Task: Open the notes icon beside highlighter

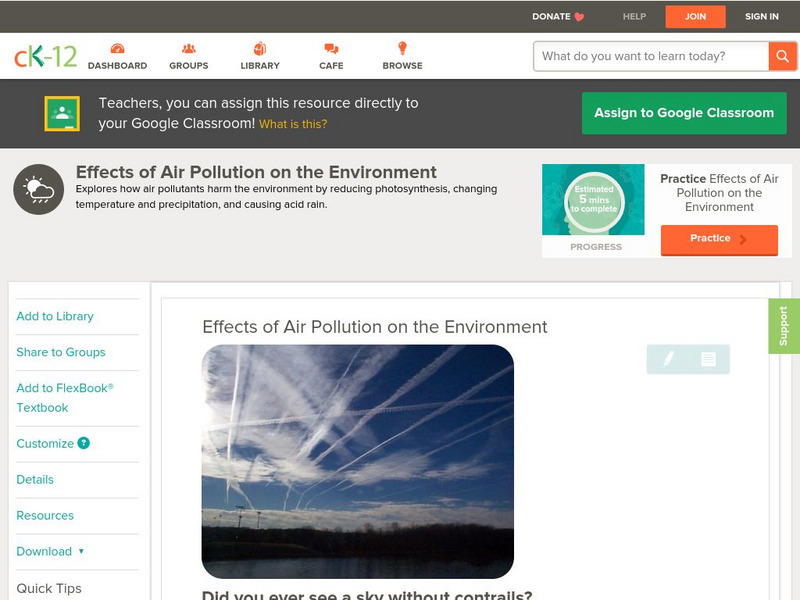Action: click(708, 359)
